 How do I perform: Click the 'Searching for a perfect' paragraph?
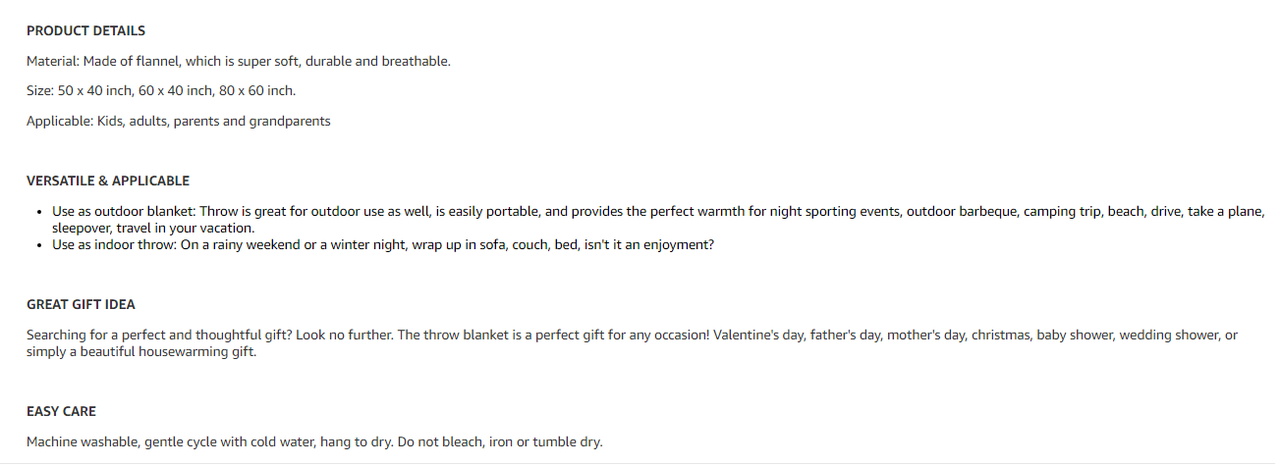(x=632, y=343)
